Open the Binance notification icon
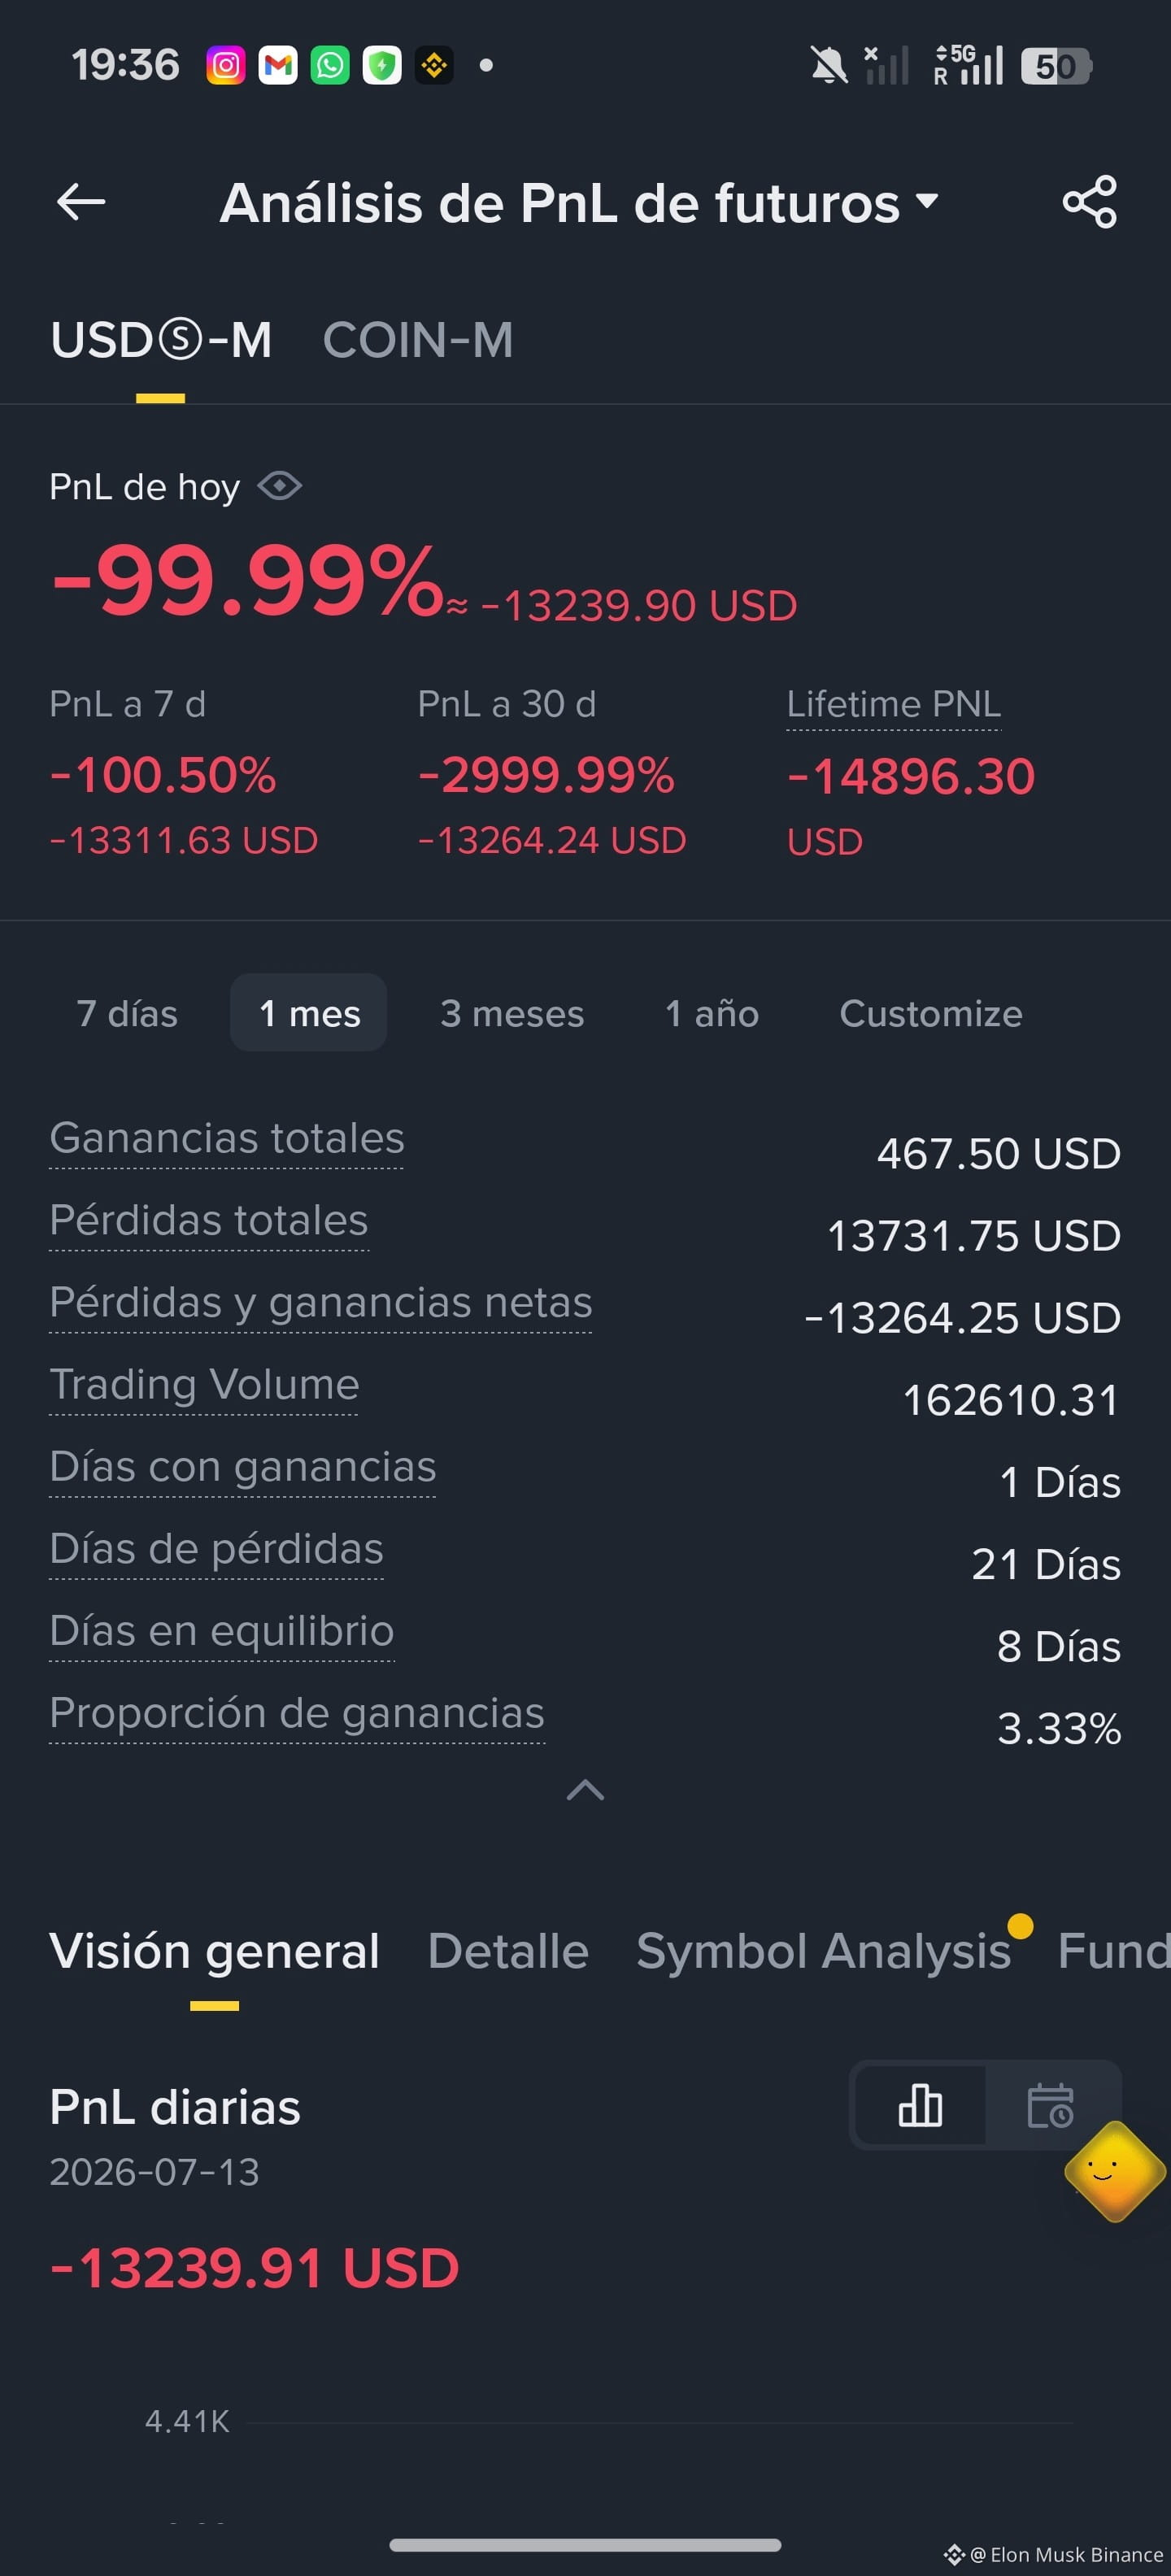The width and height of the screenshot is (1171, 2576). (434, 66)
